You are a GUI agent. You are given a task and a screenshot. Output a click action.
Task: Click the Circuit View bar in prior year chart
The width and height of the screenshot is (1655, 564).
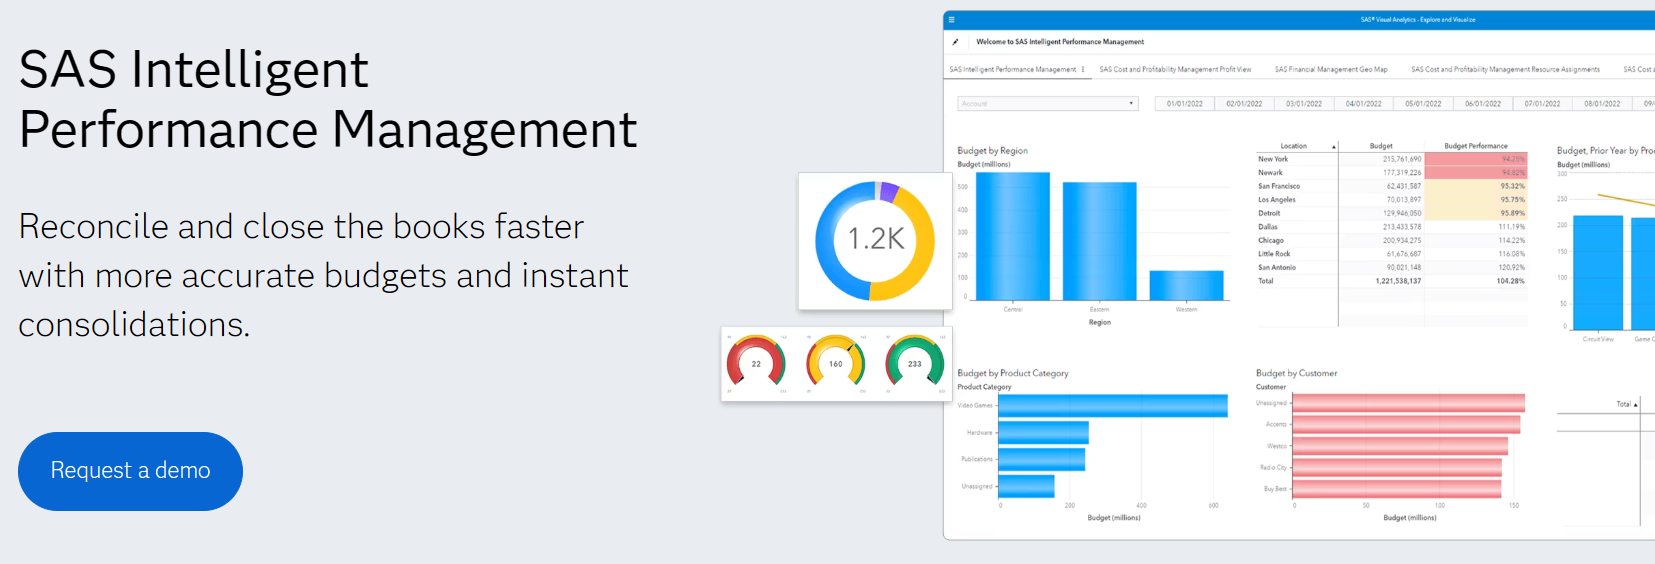click(x=1598, y=273)
